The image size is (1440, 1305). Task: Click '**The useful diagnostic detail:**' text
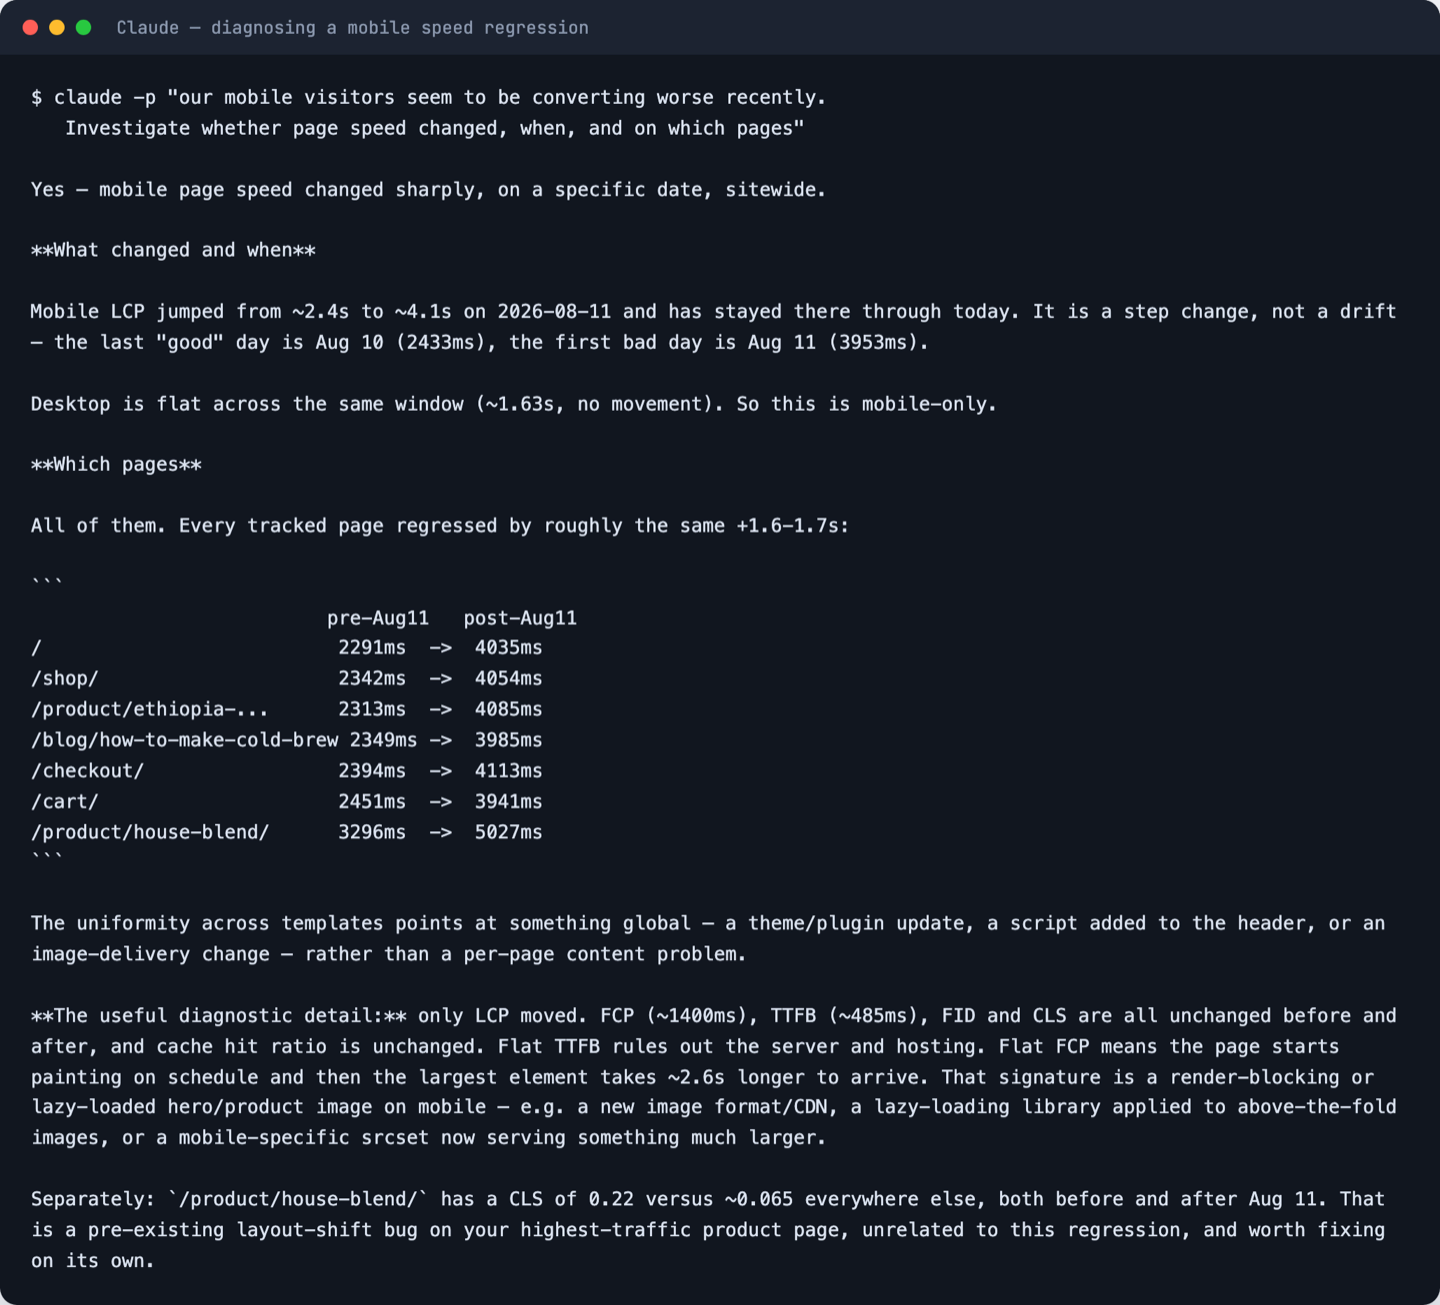click(219, 1015)
